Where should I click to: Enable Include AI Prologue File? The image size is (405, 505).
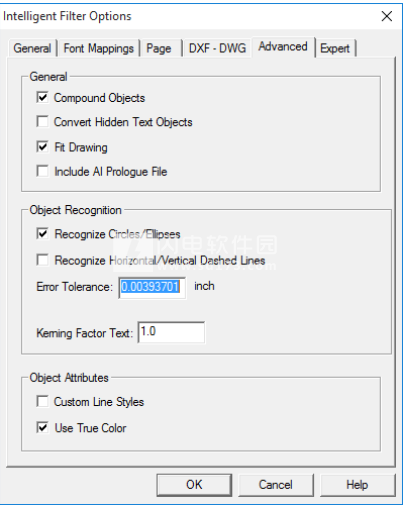click(42, 171)
